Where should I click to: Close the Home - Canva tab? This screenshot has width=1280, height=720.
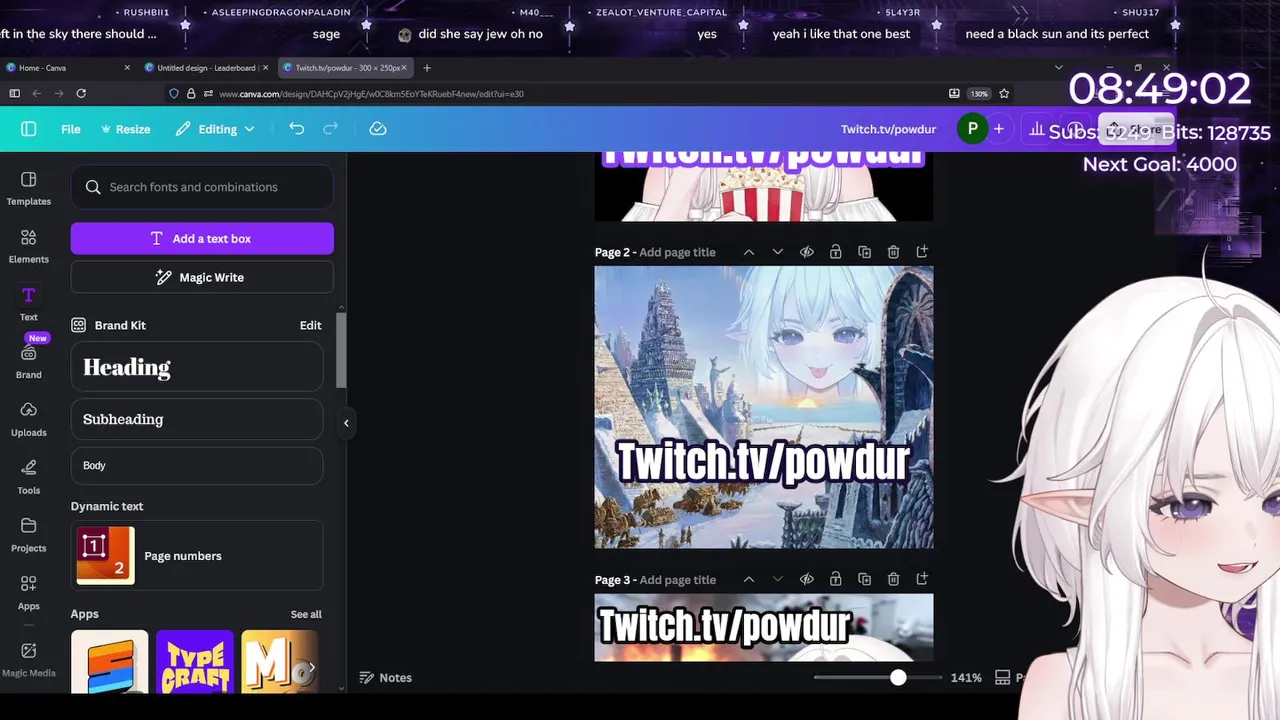(x=127, y=68)
